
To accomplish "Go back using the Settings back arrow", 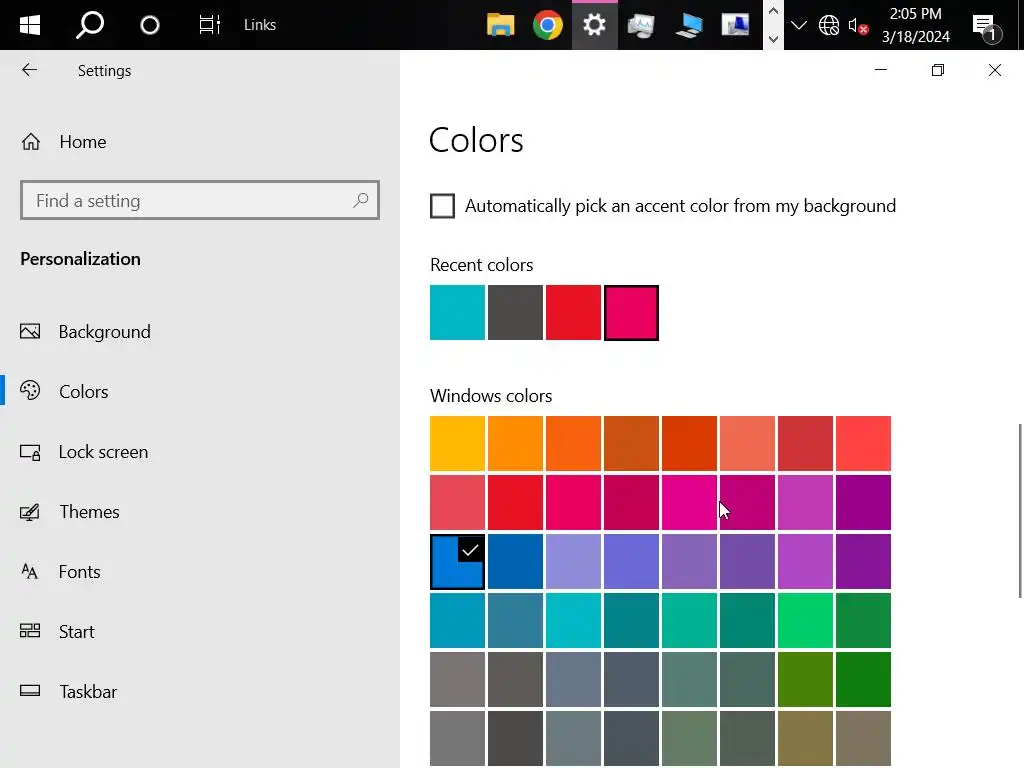I will [x=30, y=70].
